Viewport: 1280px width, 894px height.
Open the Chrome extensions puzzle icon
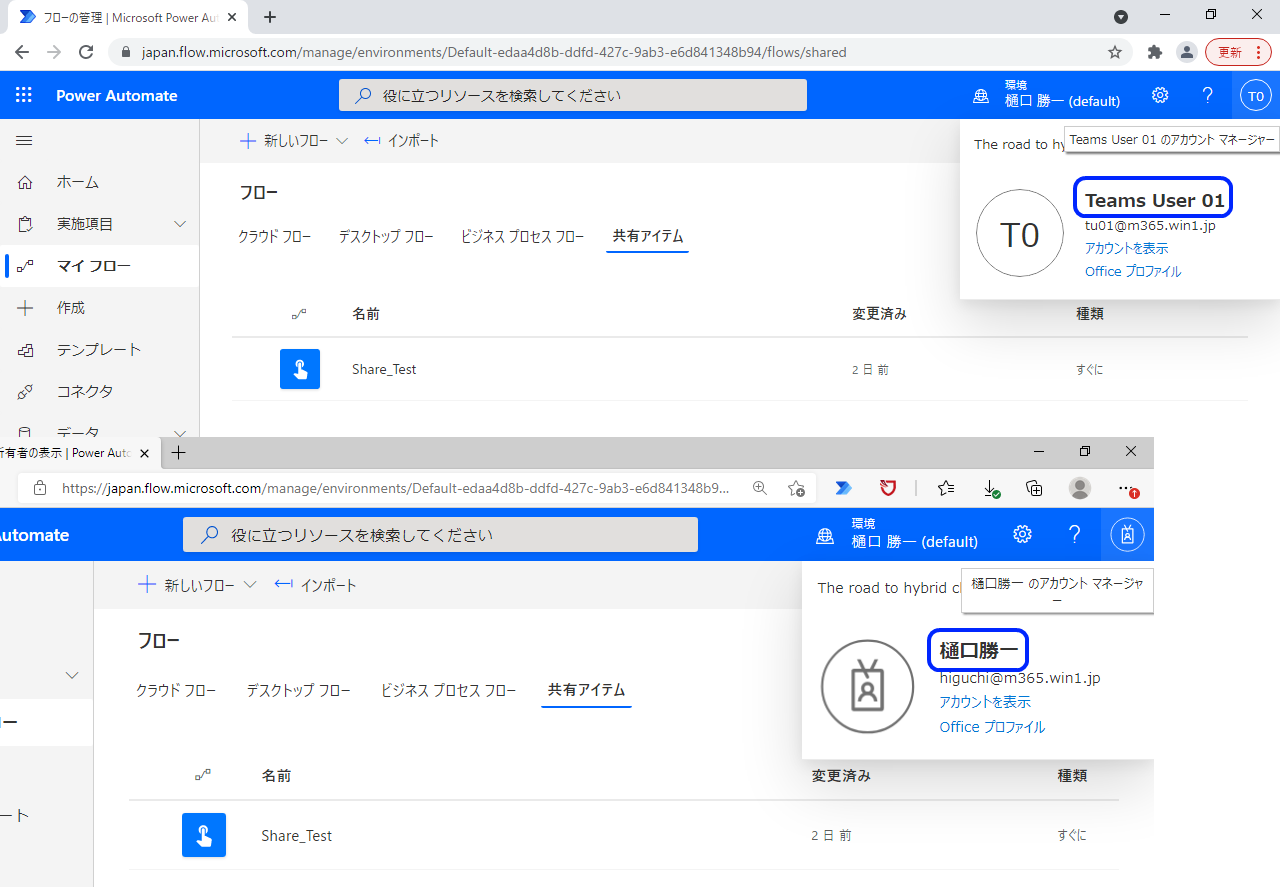point(1155,52)
